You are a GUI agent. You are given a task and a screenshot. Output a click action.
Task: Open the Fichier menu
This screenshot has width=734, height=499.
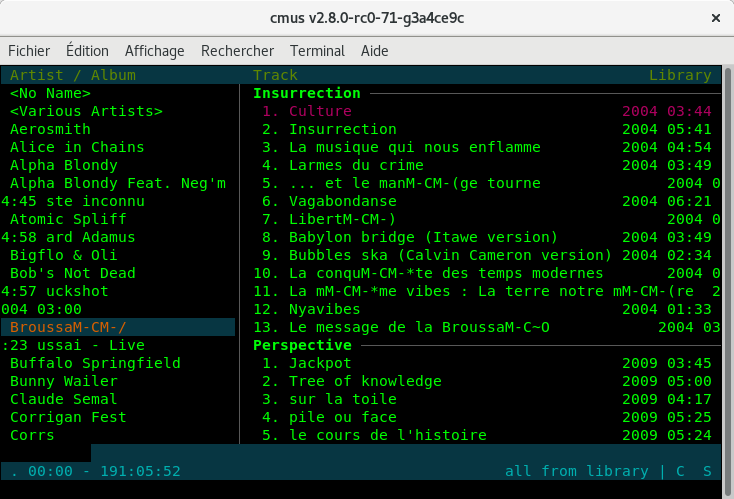29,51
